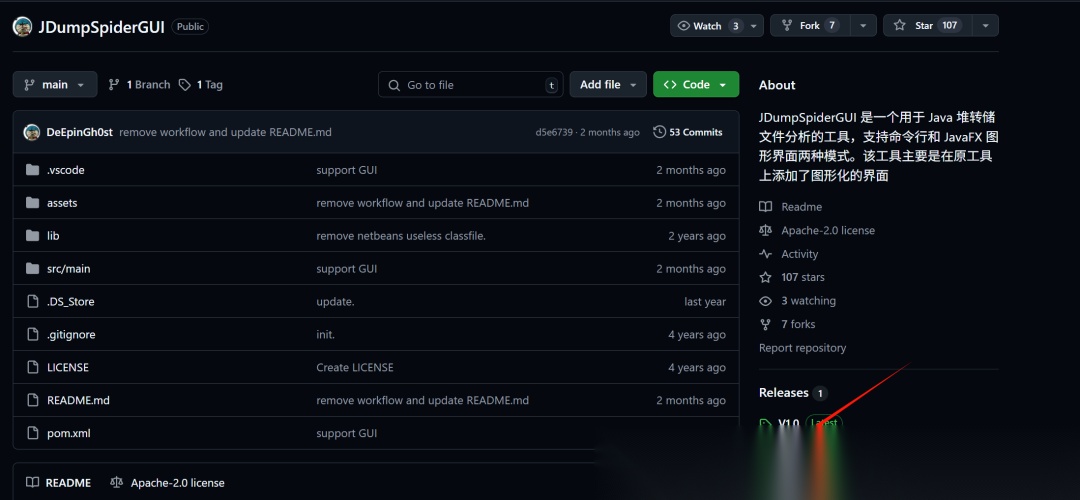Image resolution: width=1080 pixels, height=500 pixels.
Task: Click the LICENSE file icon
Action: point(32,367)
